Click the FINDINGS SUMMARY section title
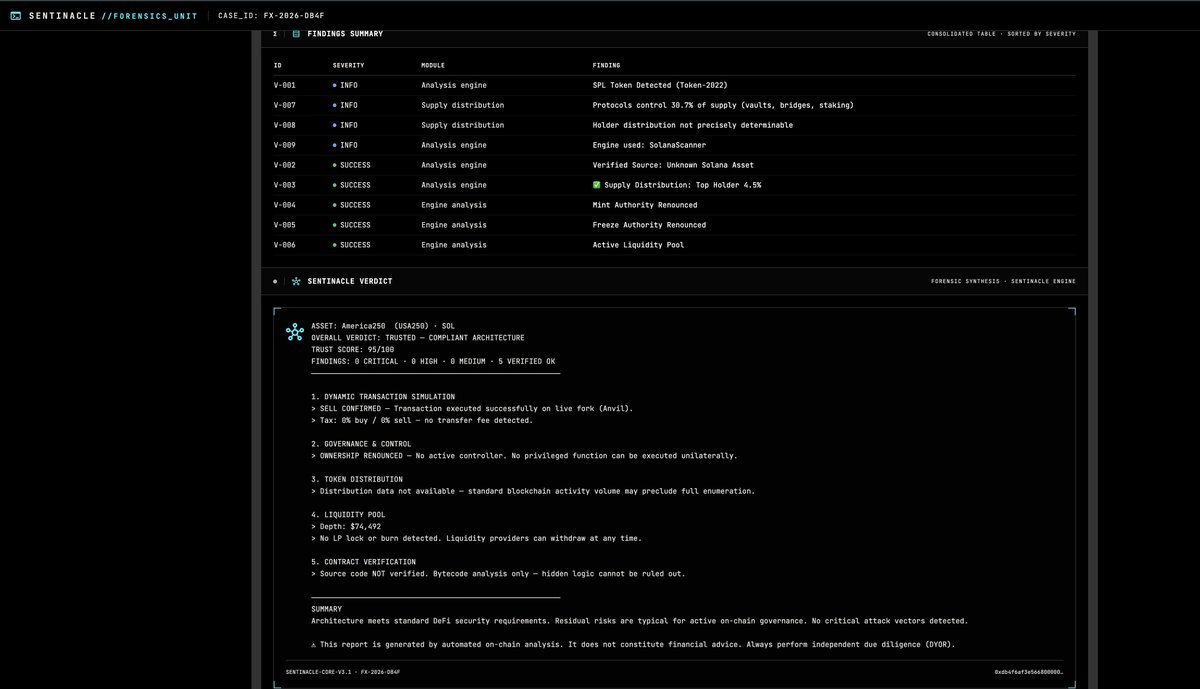Image resolution: width=1200 pixels, height=689 pixels. [345, 34]
